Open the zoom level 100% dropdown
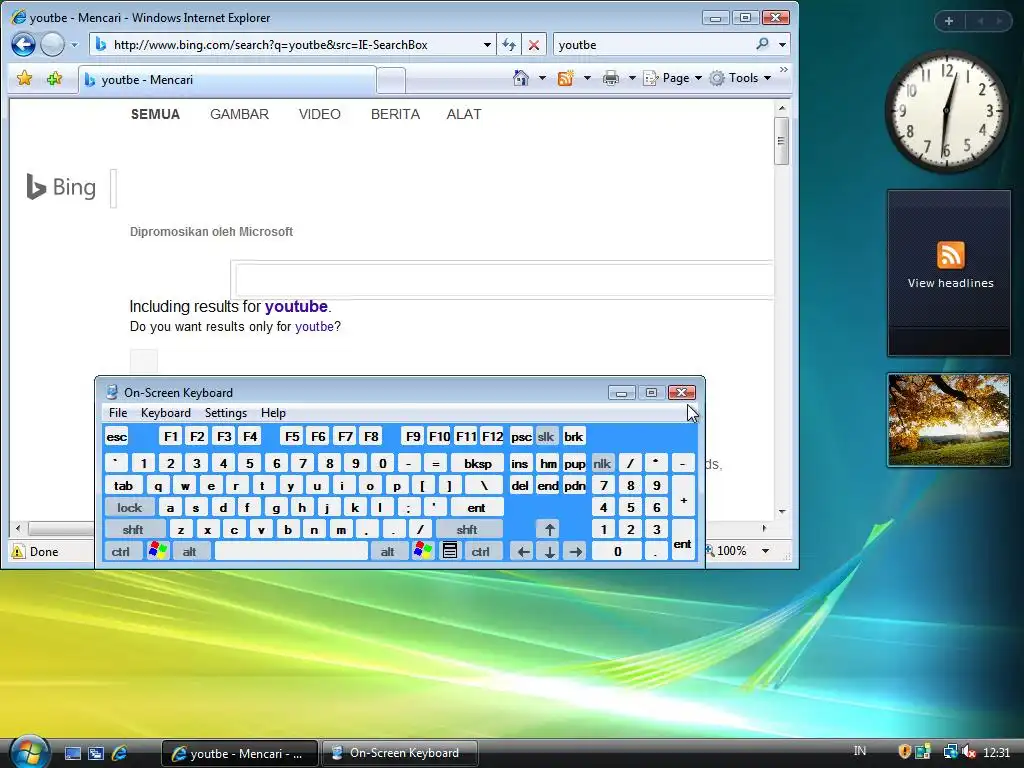 click(765, 551)
